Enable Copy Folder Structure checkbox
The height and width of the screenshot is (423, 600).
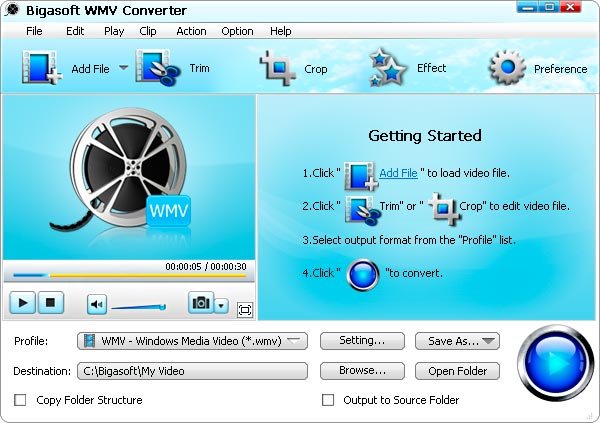coord(20,400)
